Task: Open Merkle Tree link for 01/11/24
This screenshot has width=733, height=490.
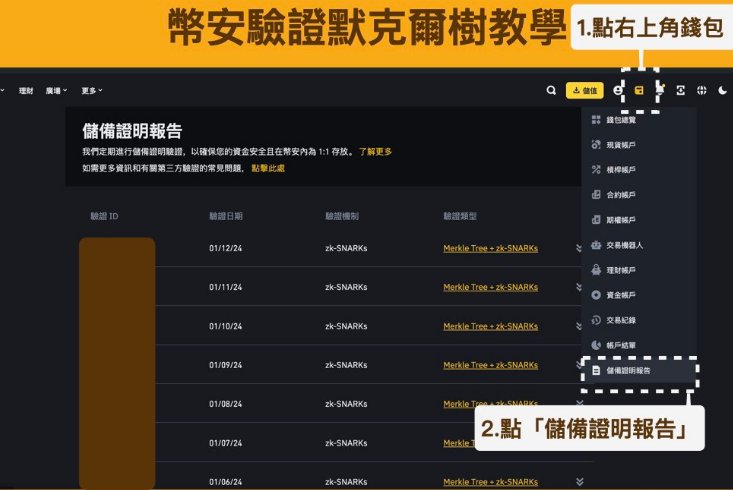Action: [x=490, y=287]
